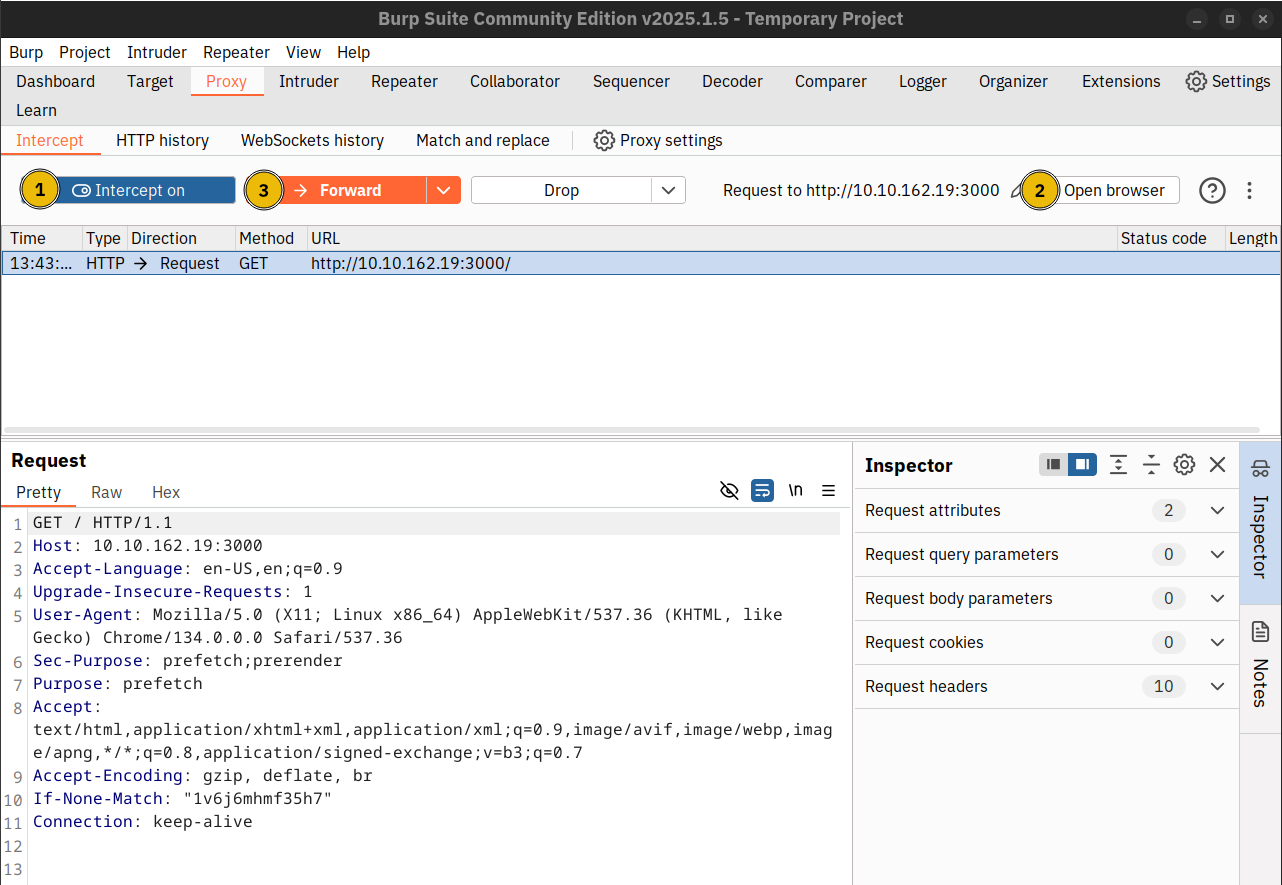Open the View menu
Viewport: 1282px width, 885px height.
(x=303, y=52)
